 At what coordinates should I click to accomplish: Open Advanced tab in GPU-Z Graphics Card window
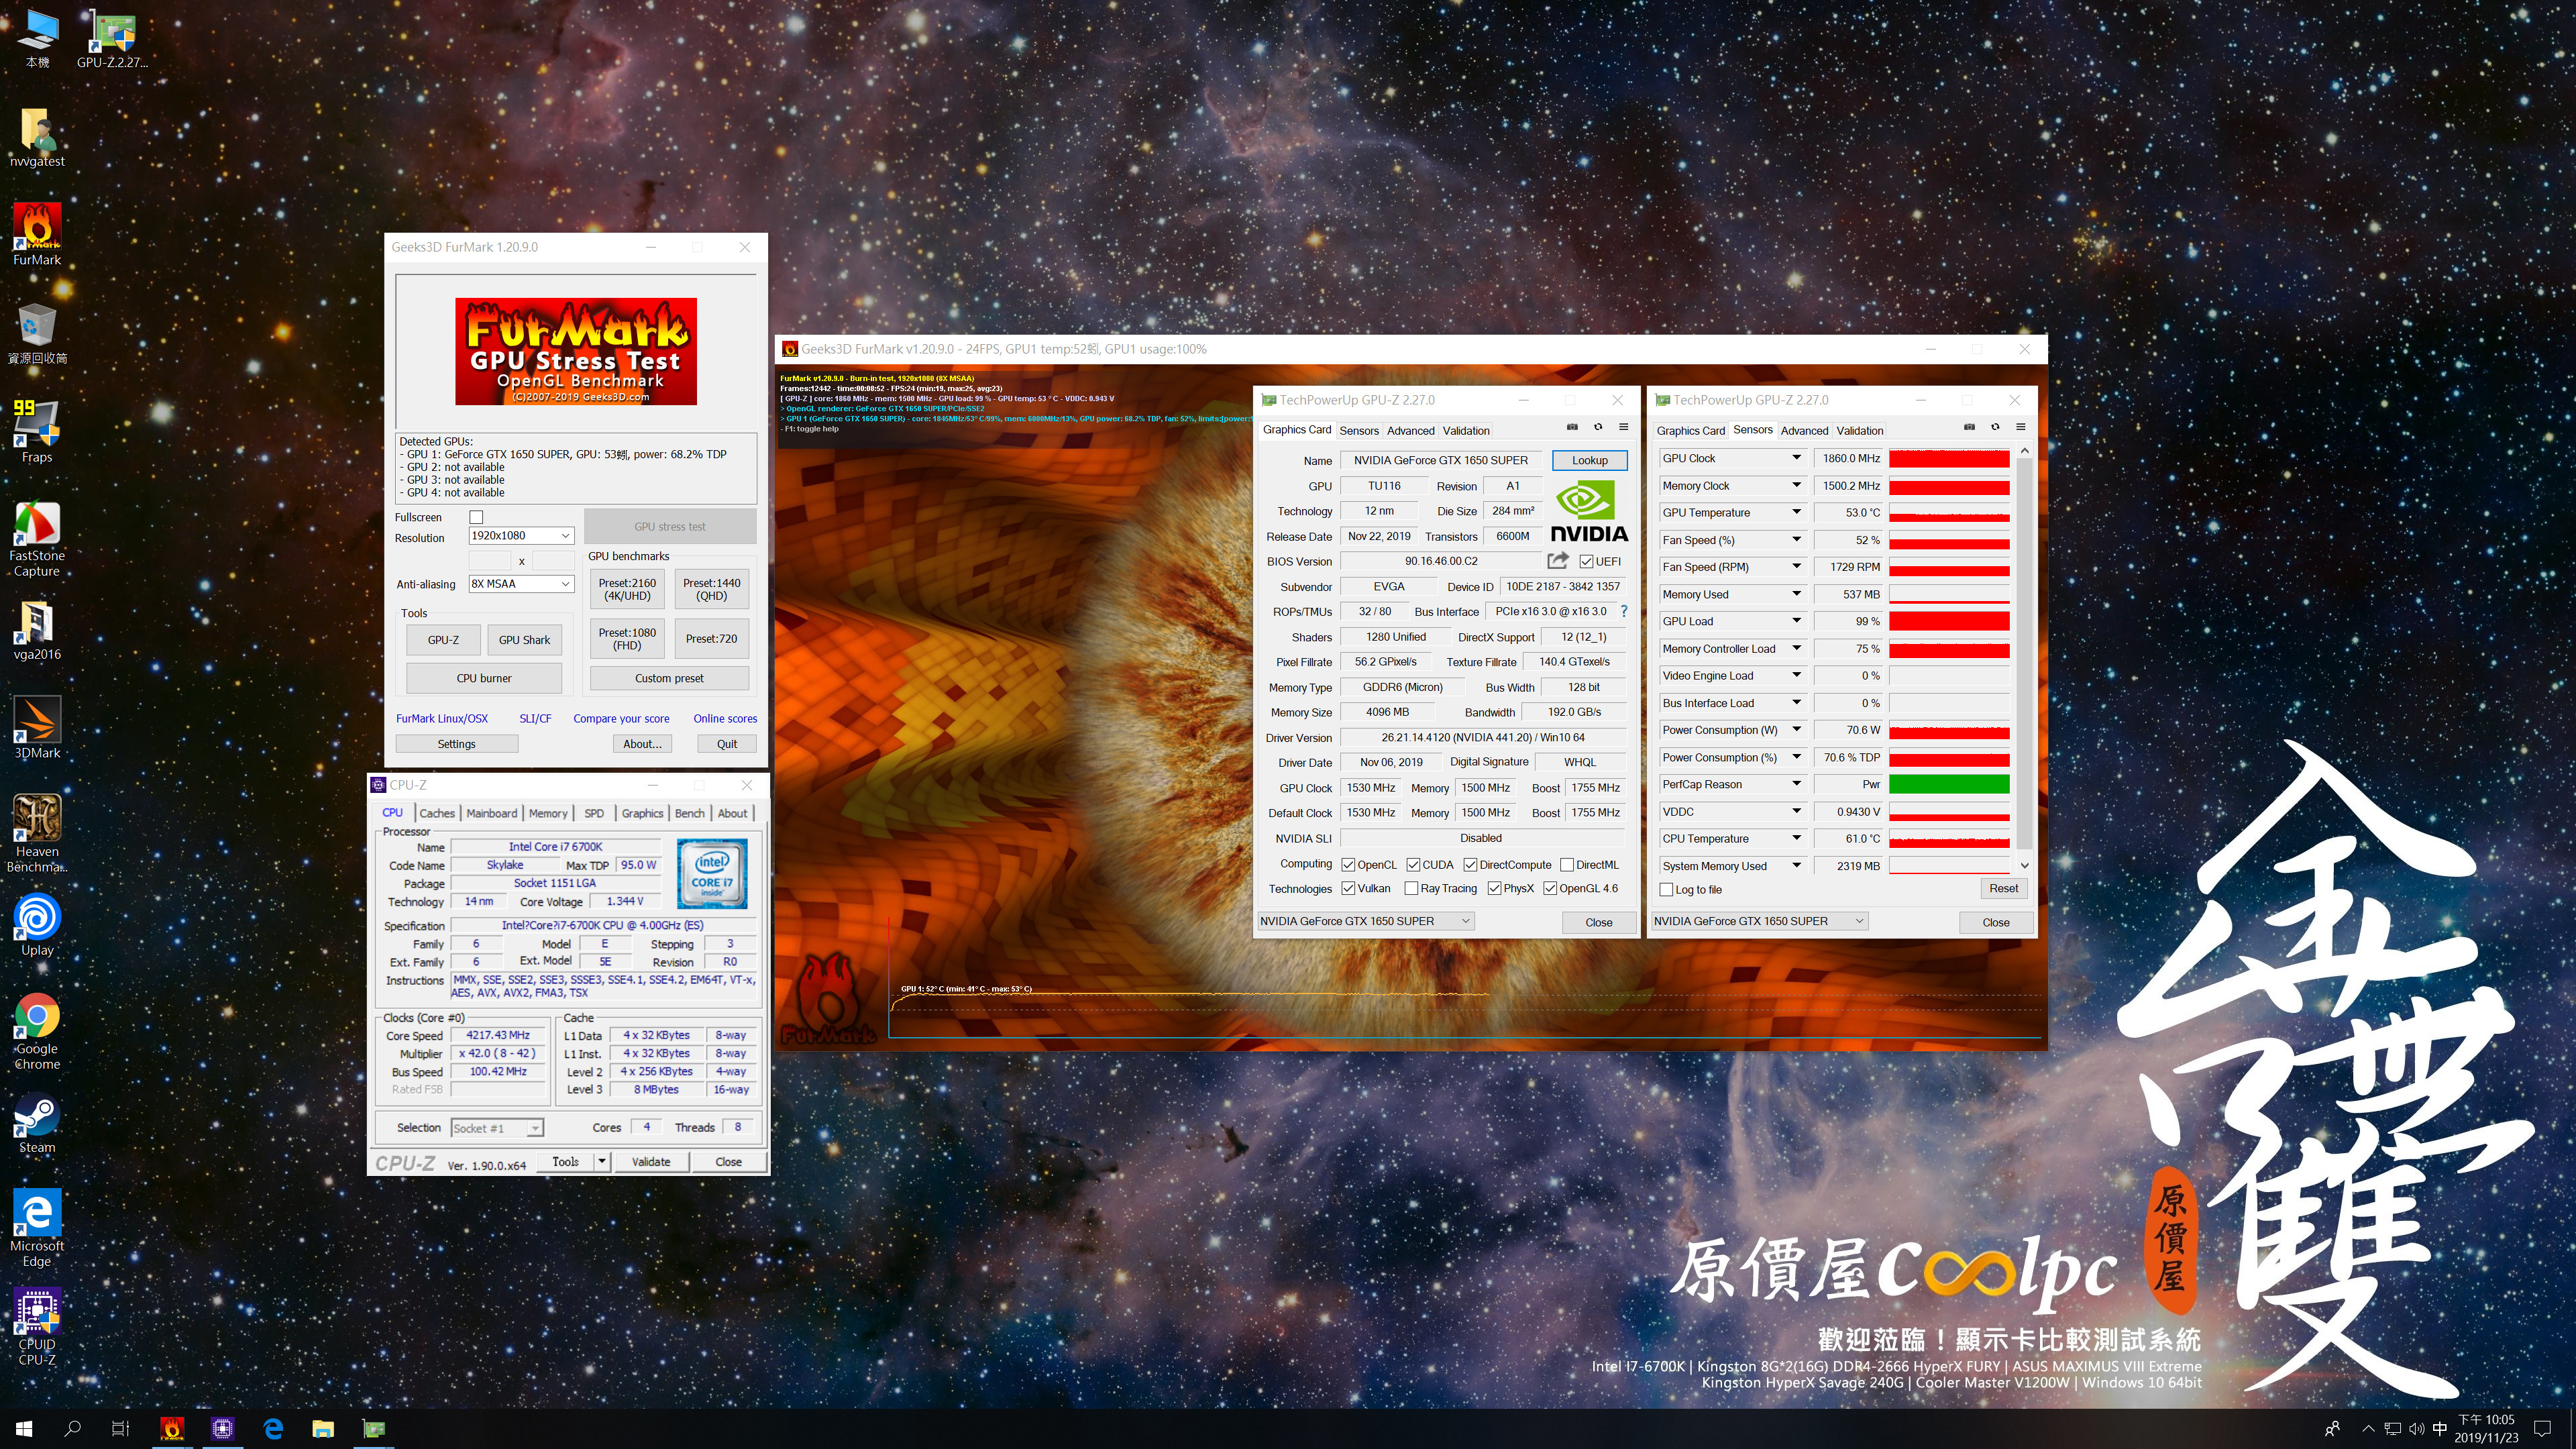[1410, 431]
